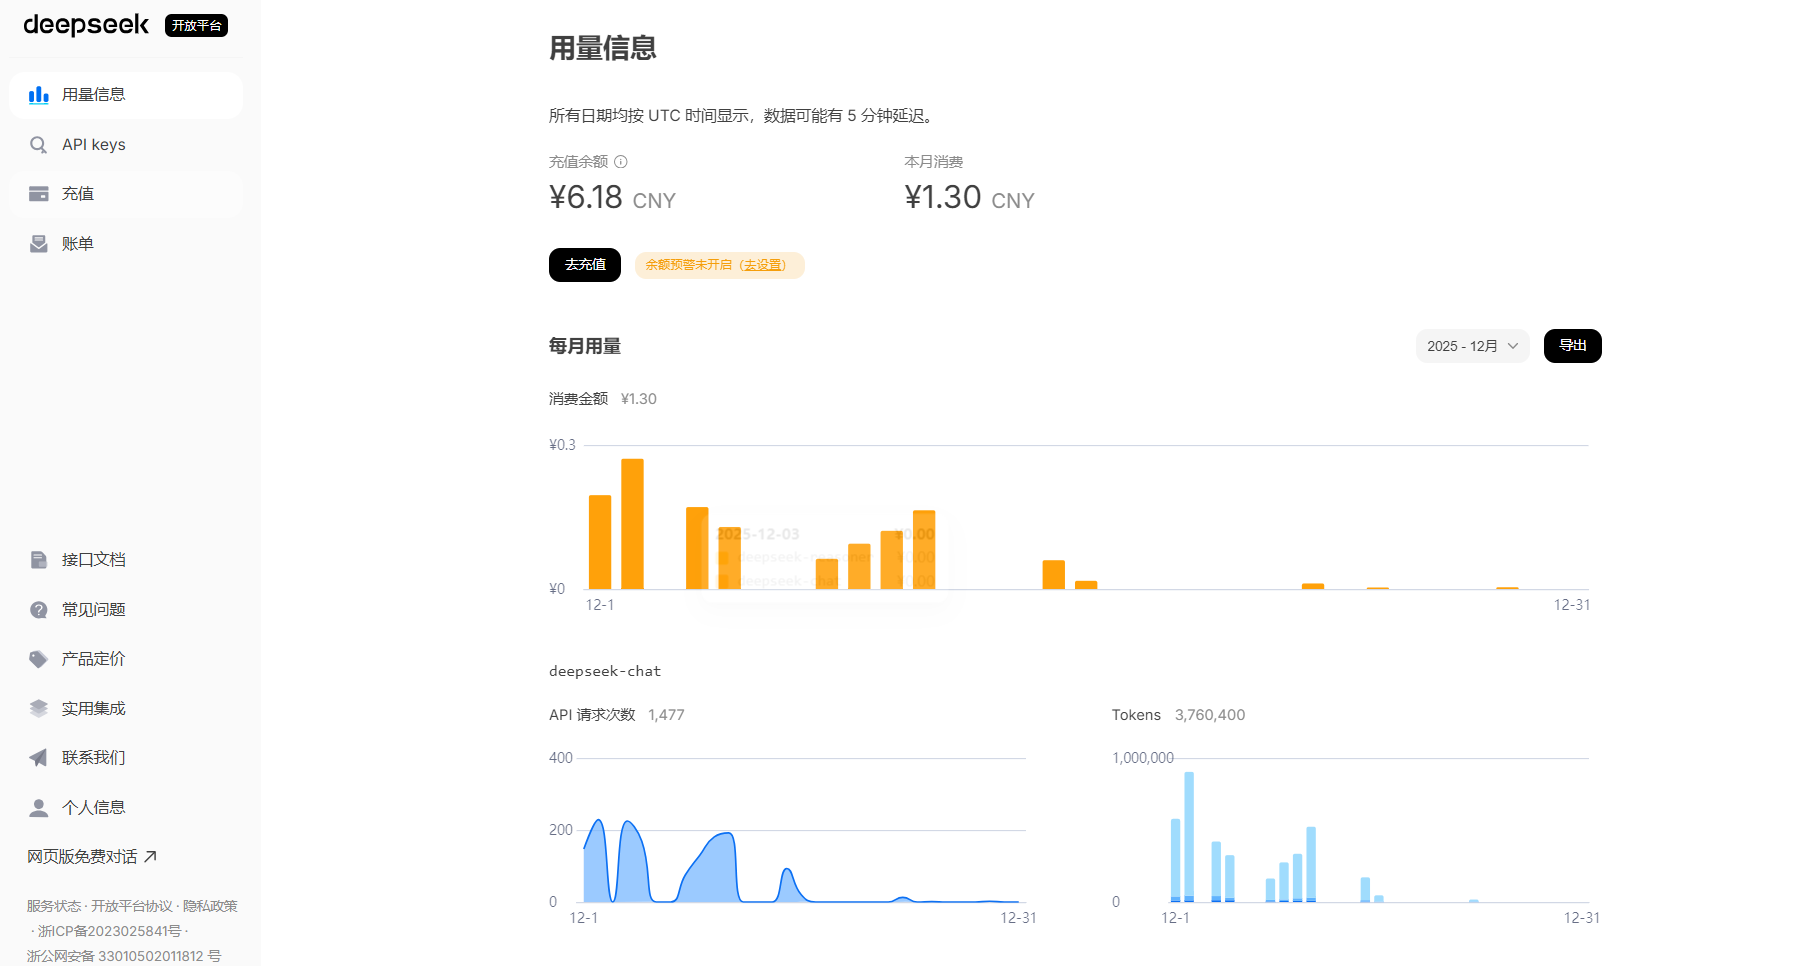Click the chevron arrow in month selector
This screenshot has width=1798, height=966.
tap(1513, 346)
